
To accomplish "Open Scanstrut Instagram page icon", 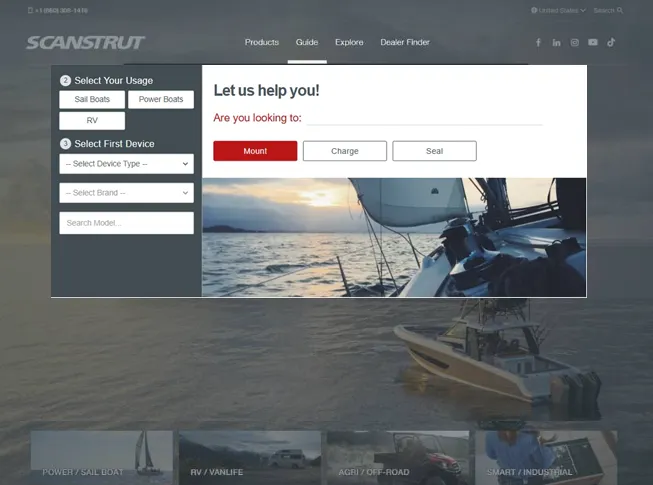I will [x=575, y=43].
